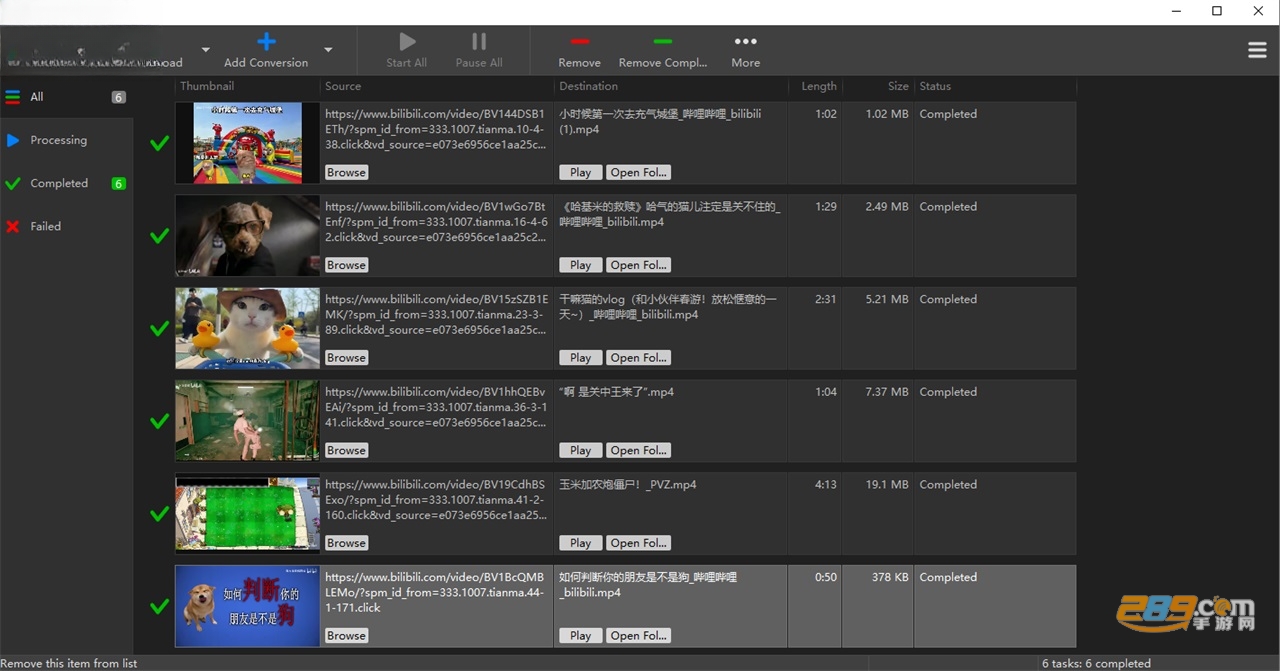1280x671 pixels.
Task: Select the bouncy castle video thumbnail
Action: click(x=248, y=143)
